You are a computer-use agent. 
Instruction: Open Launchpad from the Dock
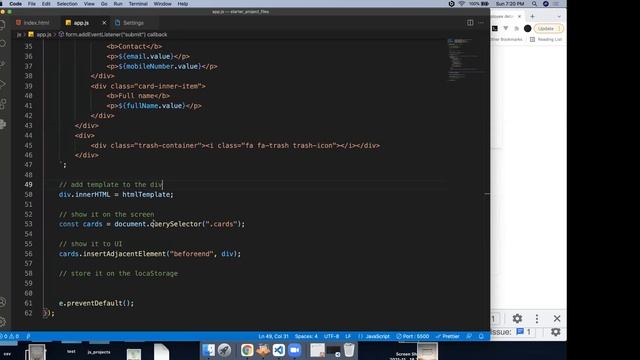point(224,350)
